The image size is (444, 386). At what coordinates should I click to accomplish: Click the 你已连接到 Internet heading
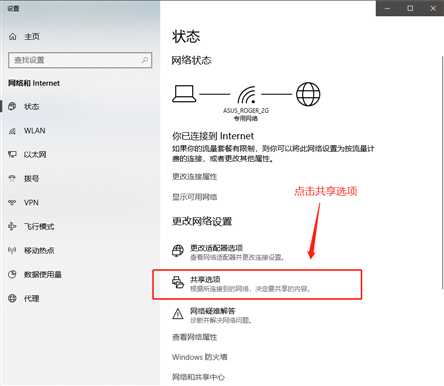coord(213,136)
